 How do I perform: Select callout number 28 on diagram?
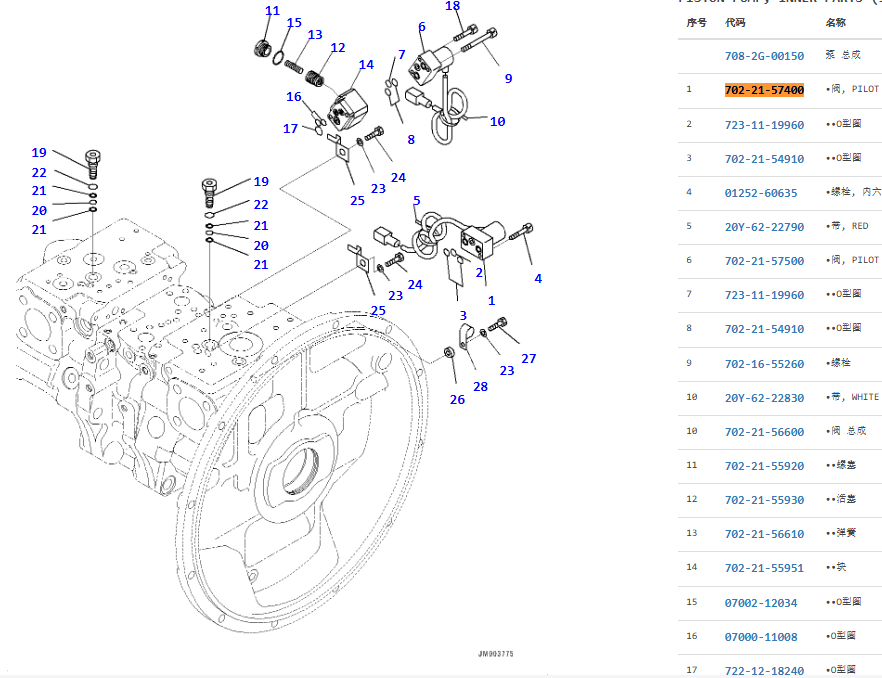pyautogui.click(x=480, y=387)
